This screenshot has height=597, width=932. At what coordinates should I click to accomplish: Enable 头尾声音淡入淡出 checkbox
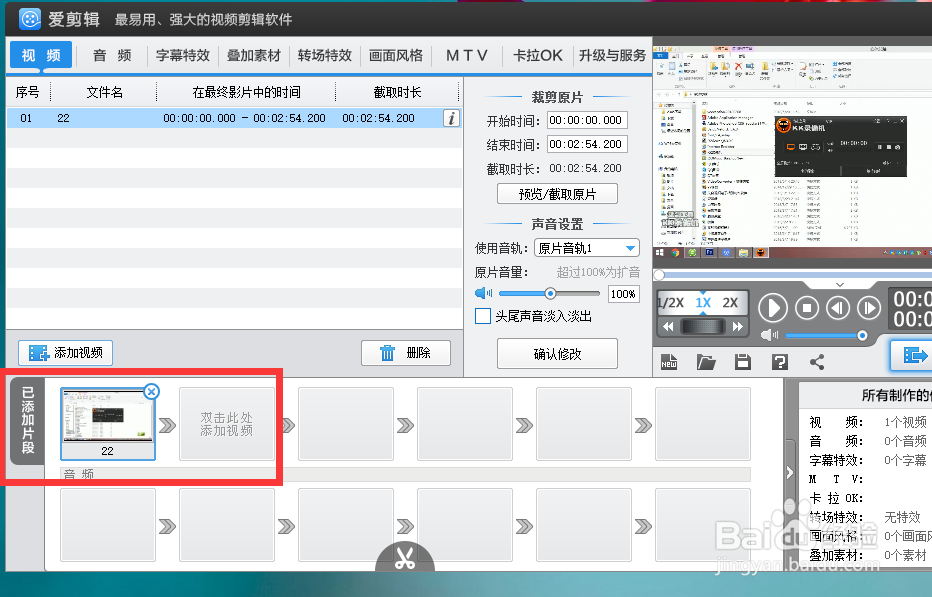click(483, 316)
